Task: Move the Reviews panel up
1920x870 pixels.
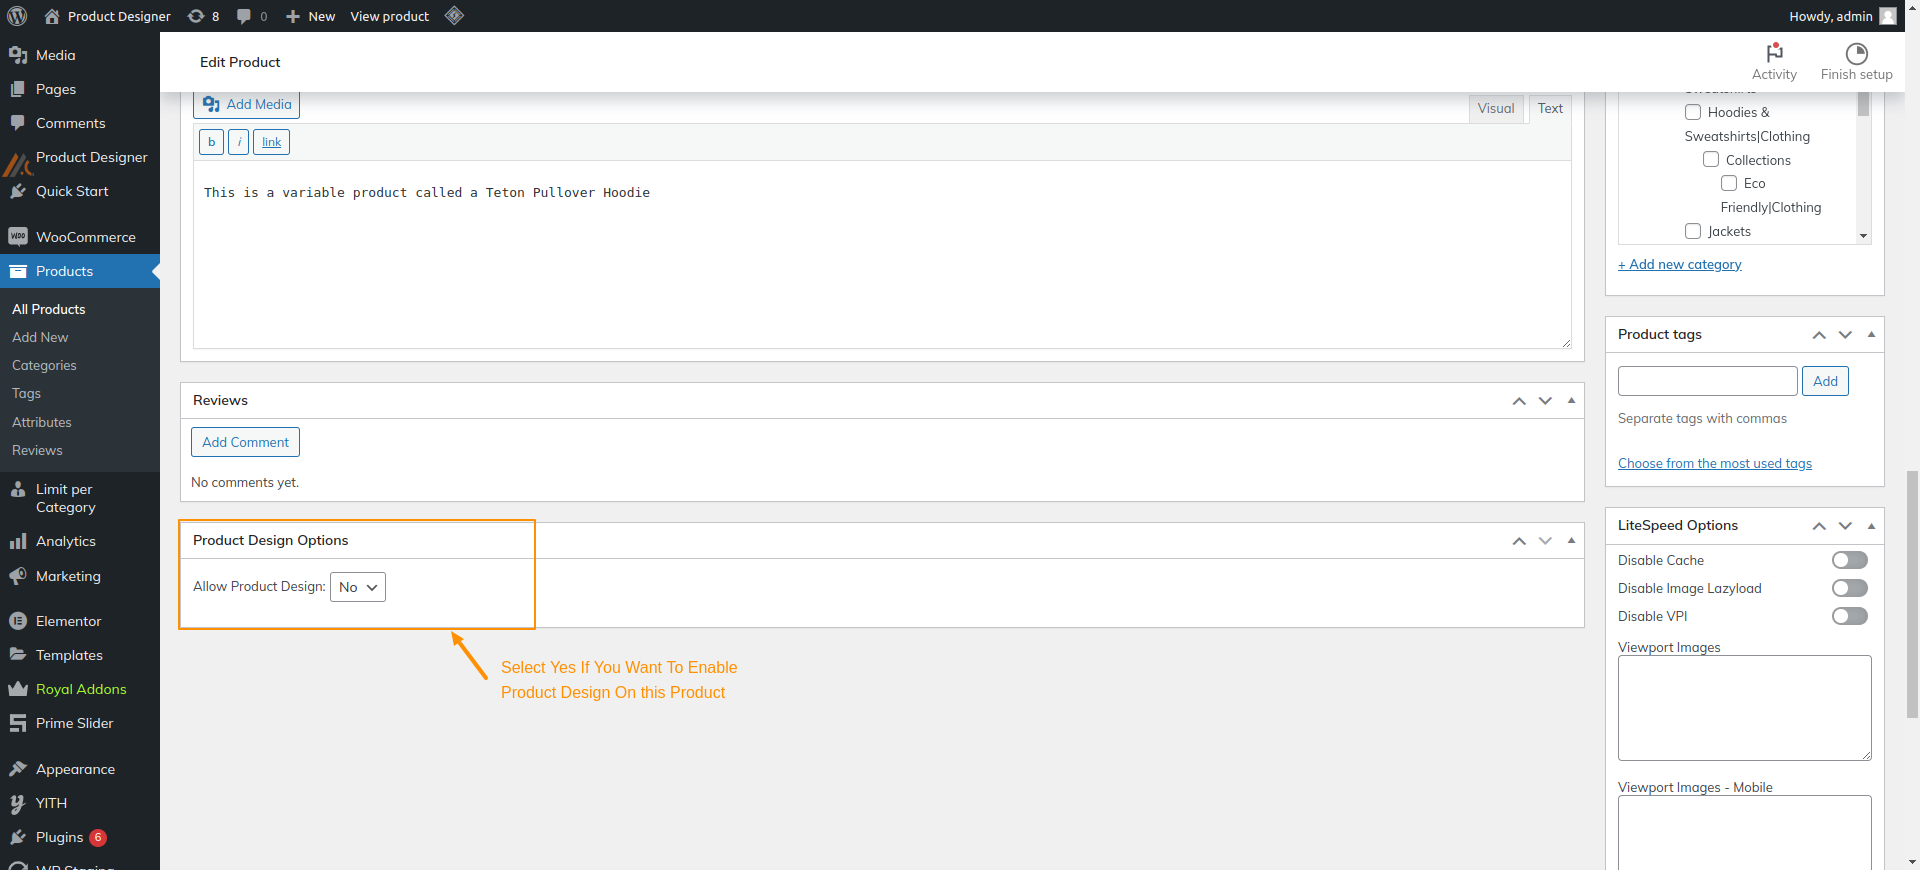Action: [x=1519, y=401]
